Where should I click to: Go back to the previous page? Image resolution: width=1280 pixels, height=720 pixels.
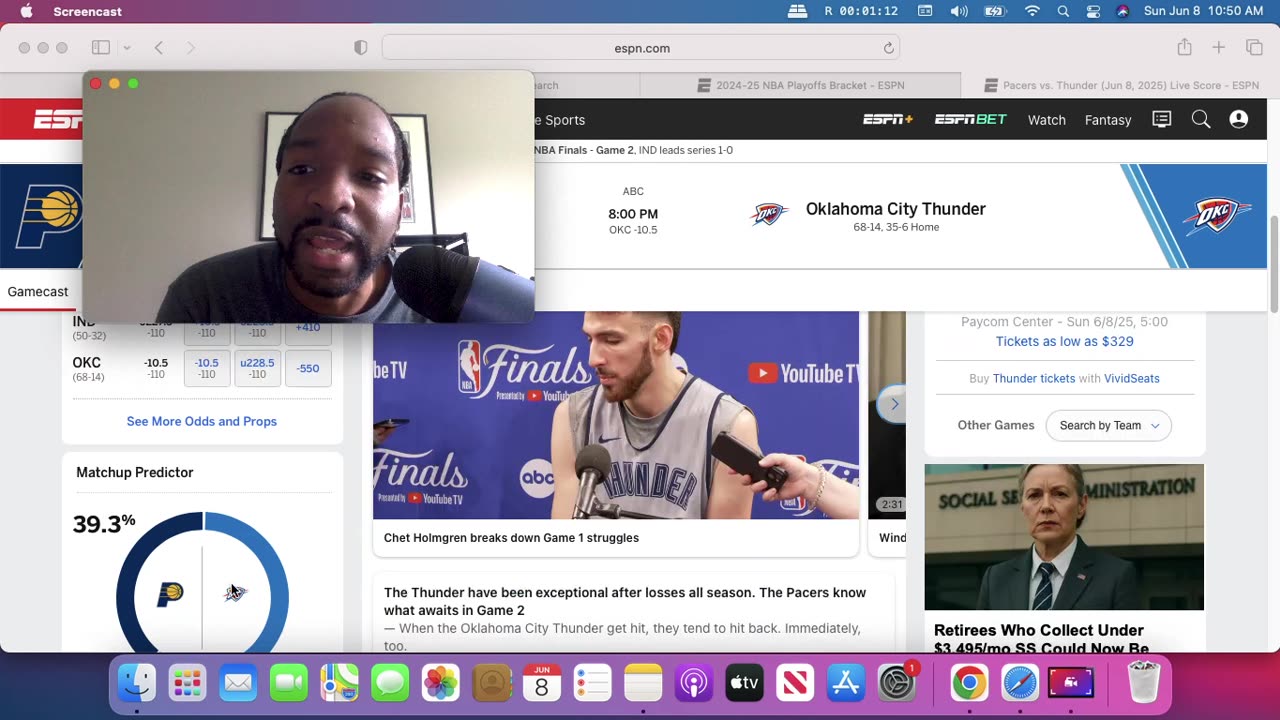[x=159, y=48]
